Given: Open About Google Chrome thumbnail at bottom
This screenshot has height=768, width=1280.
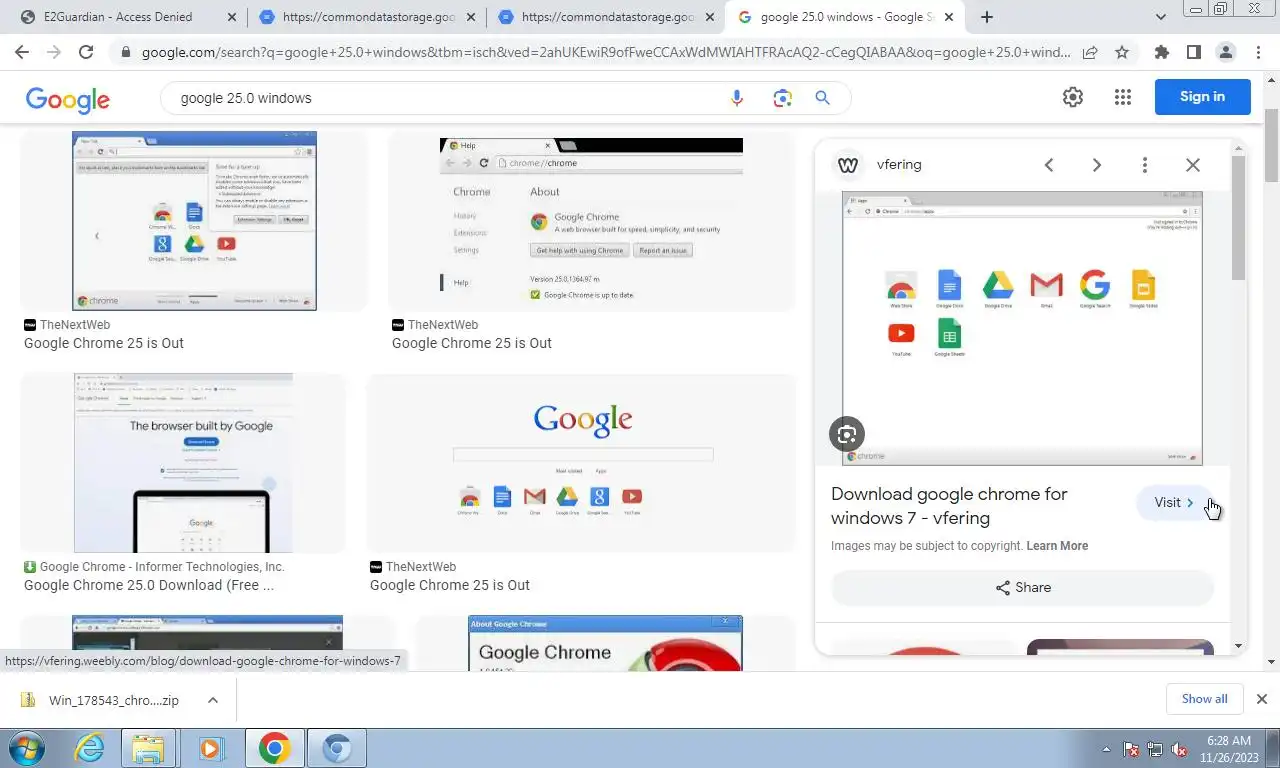Looking at the screenshot, I should (x=605, y=643).
